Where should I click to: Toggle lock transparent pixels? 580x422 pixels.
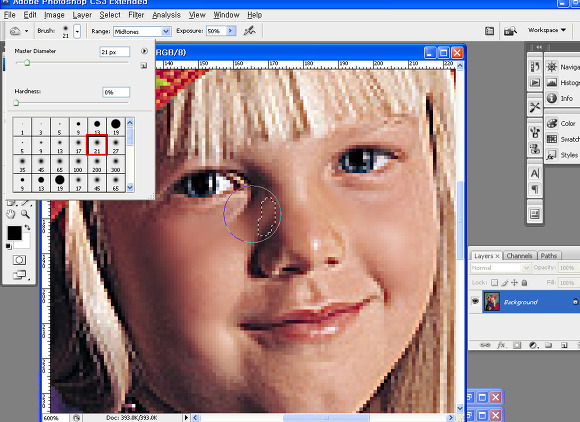click(495, 283)
